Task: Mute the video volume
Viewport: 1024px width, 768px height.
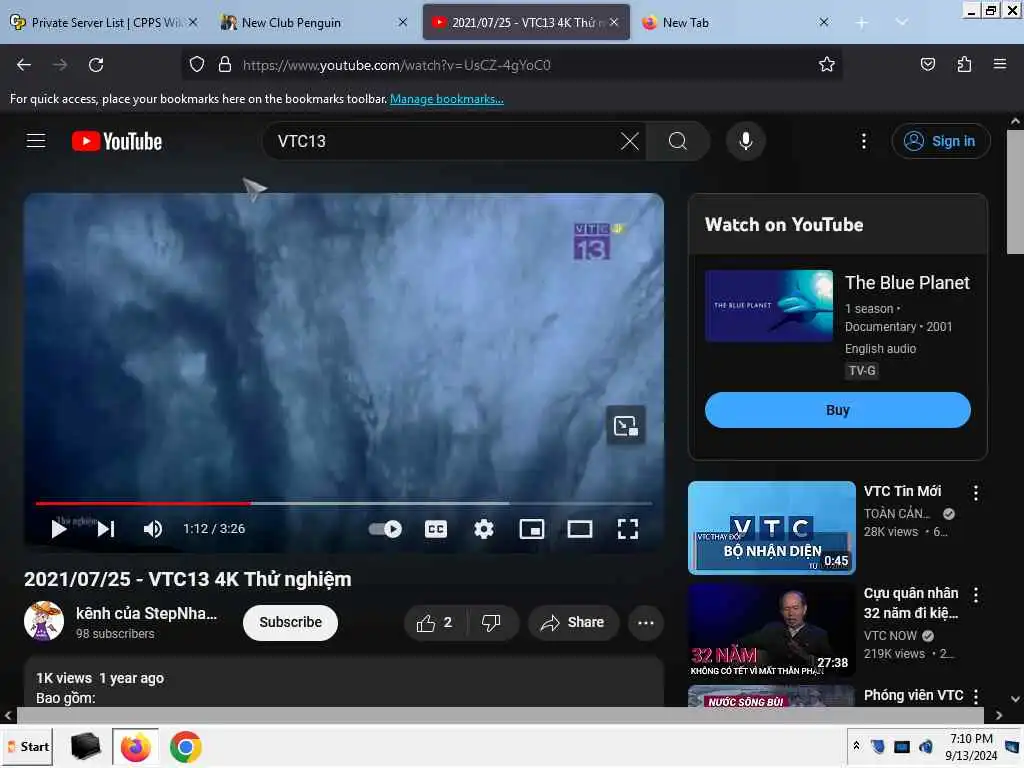Action: tap(153, 529)
